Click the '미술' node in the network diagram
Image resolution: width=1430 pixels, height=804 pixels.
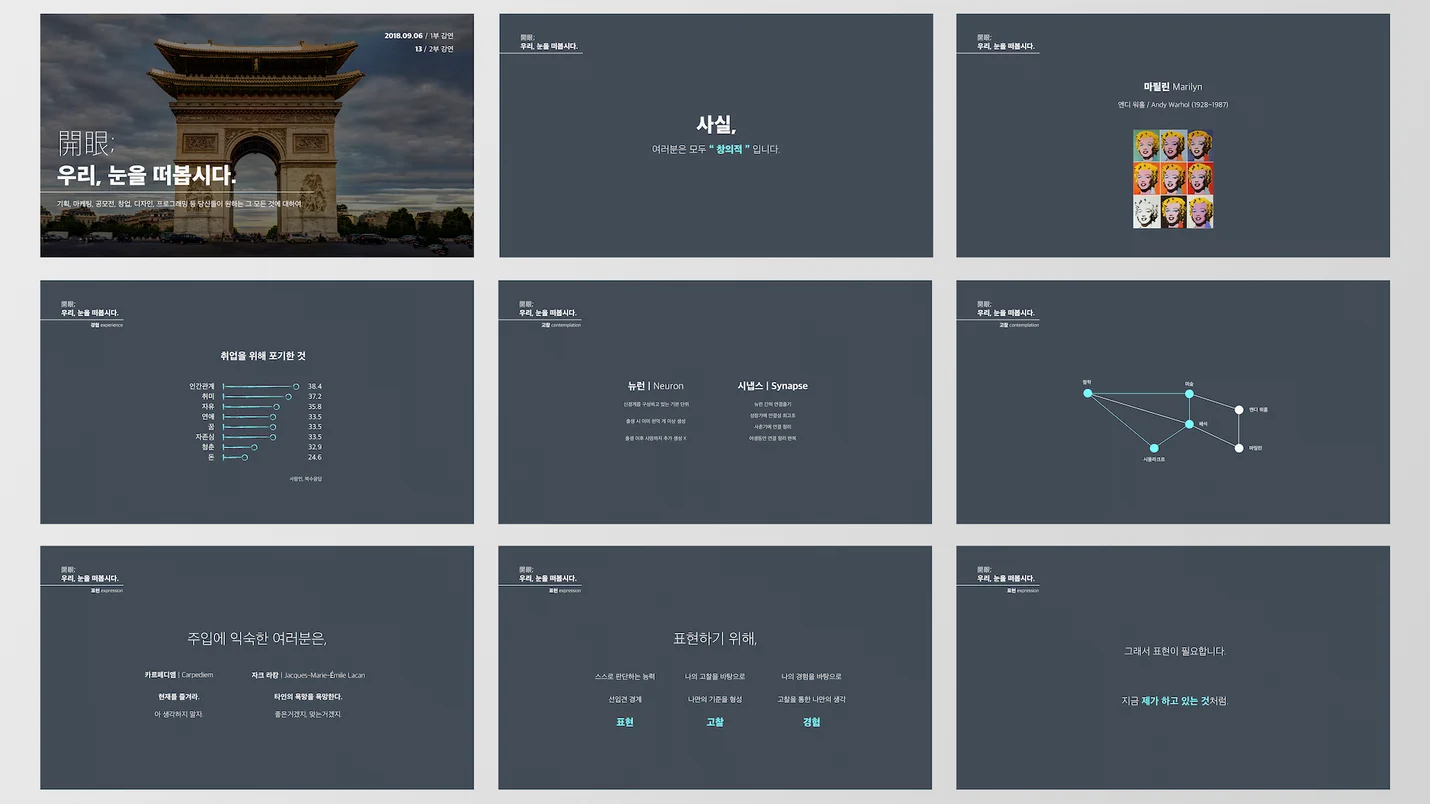(1189, 394)
